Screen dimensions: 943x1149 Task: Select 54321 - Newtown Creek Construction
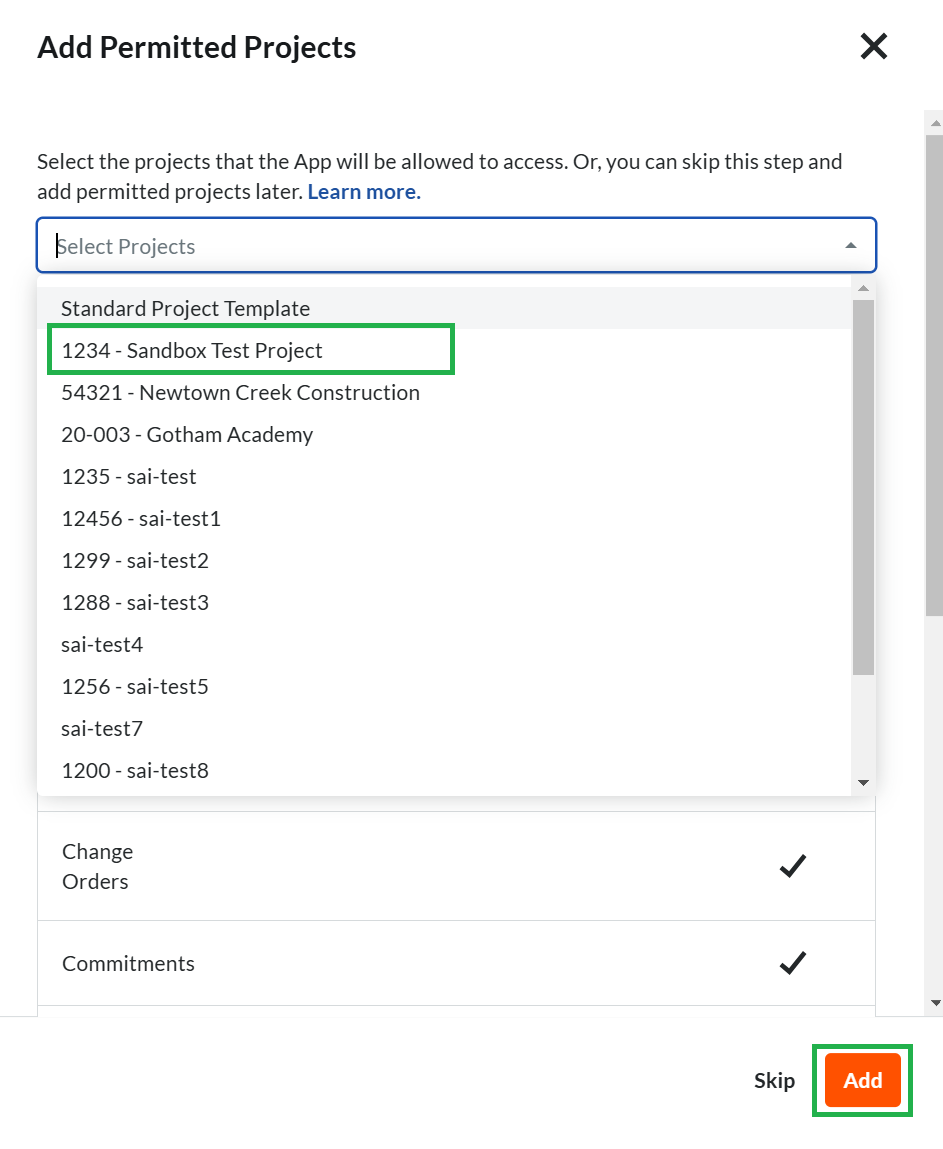240,392
